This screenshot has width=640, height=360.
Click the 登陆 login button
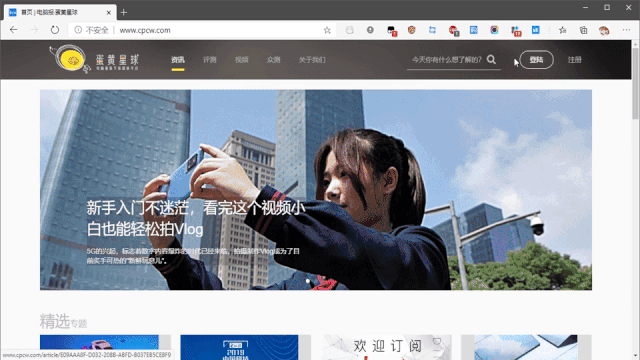coord(536,60)
